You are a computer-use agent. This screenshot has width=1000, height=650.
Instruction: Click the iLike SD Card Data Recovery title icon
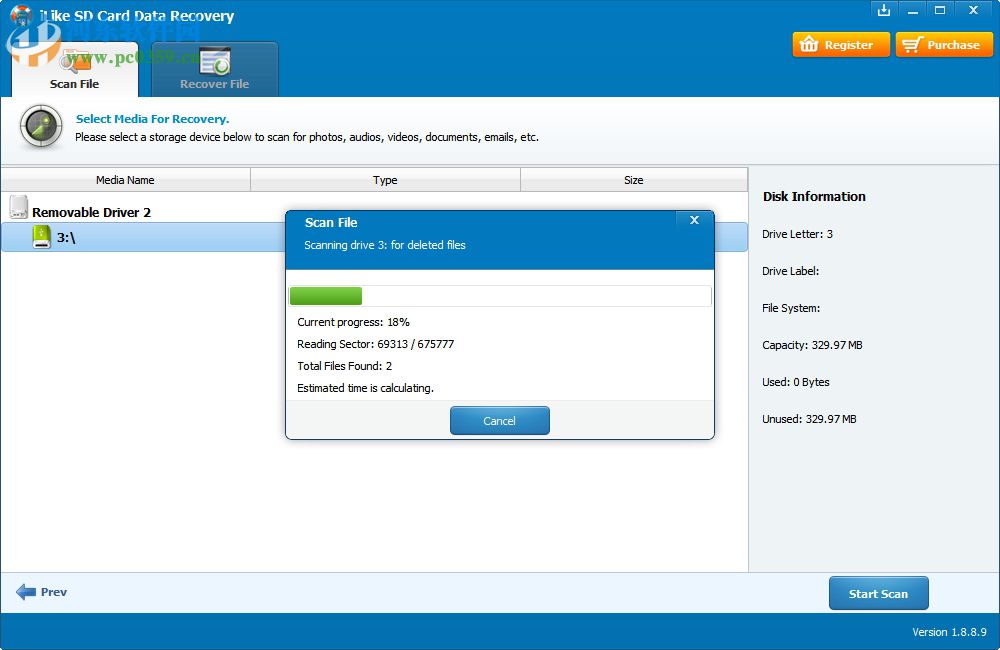coord(22,15)
